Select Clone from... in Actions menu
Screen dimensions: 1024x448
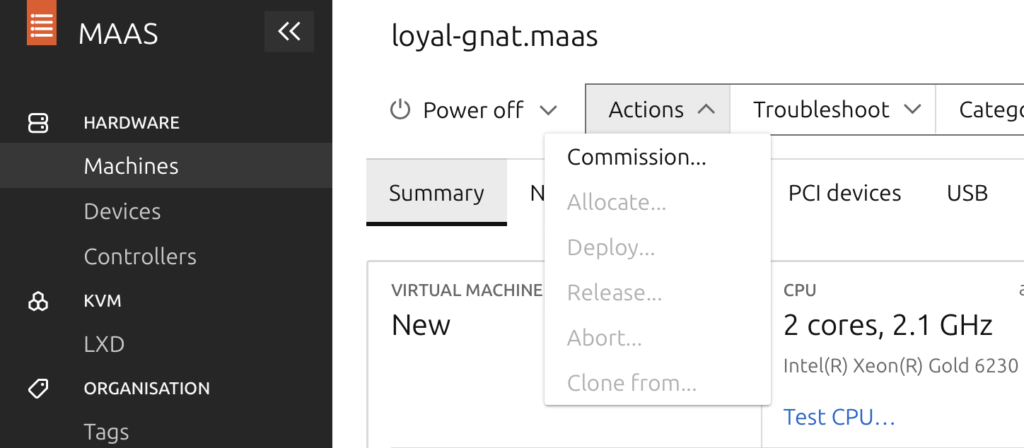[658, 383]
